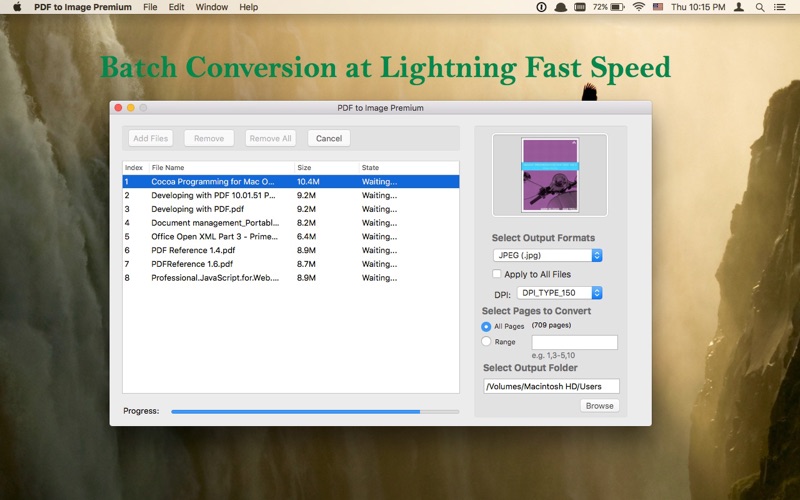Open the Help menu

(x=248, y=7)
